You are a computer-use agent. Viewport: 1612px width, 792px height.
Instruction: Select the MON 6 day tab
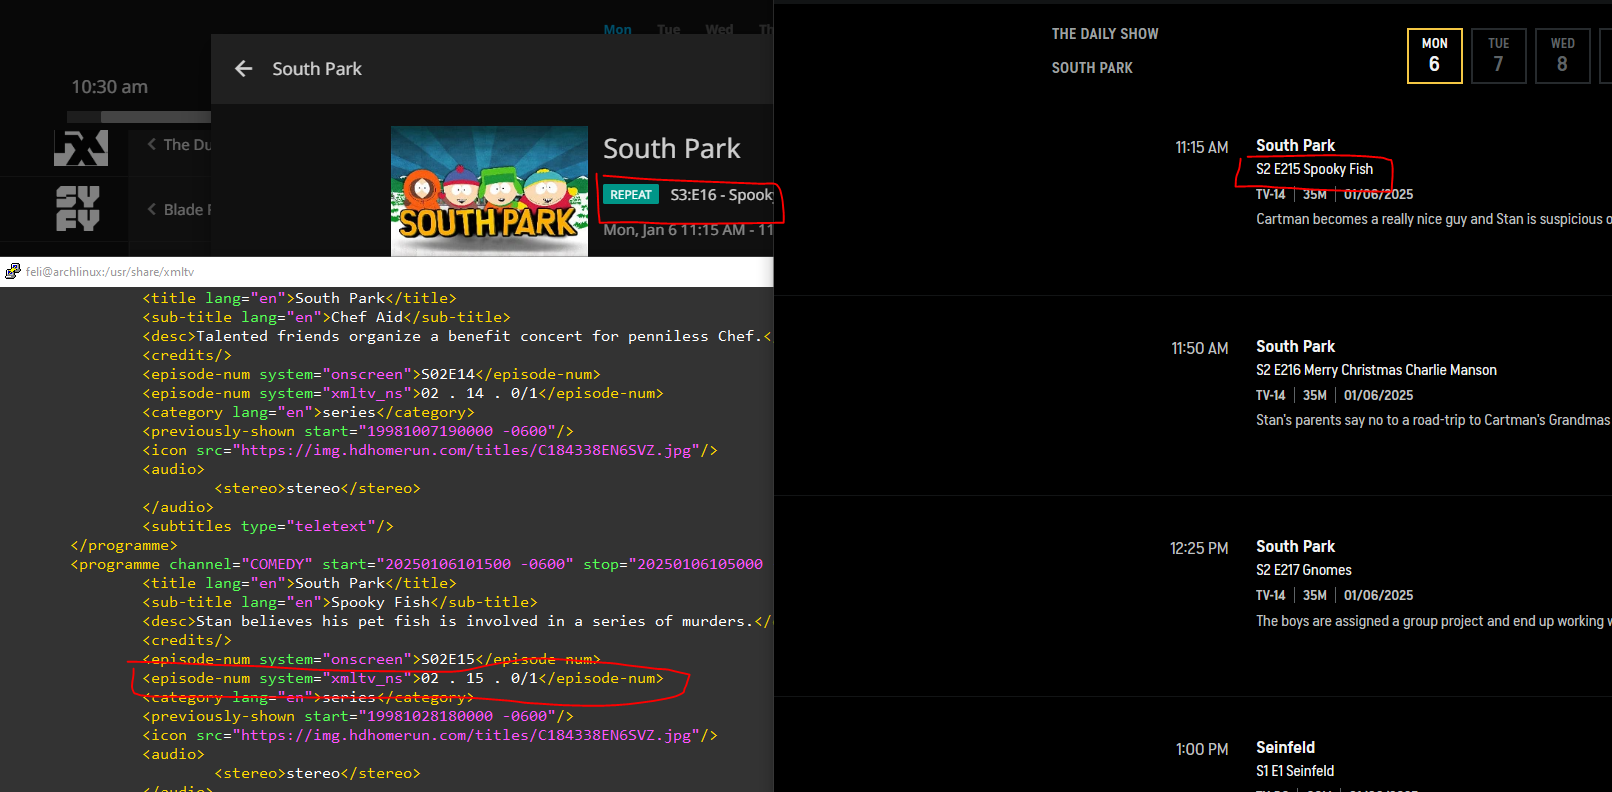1434,56
